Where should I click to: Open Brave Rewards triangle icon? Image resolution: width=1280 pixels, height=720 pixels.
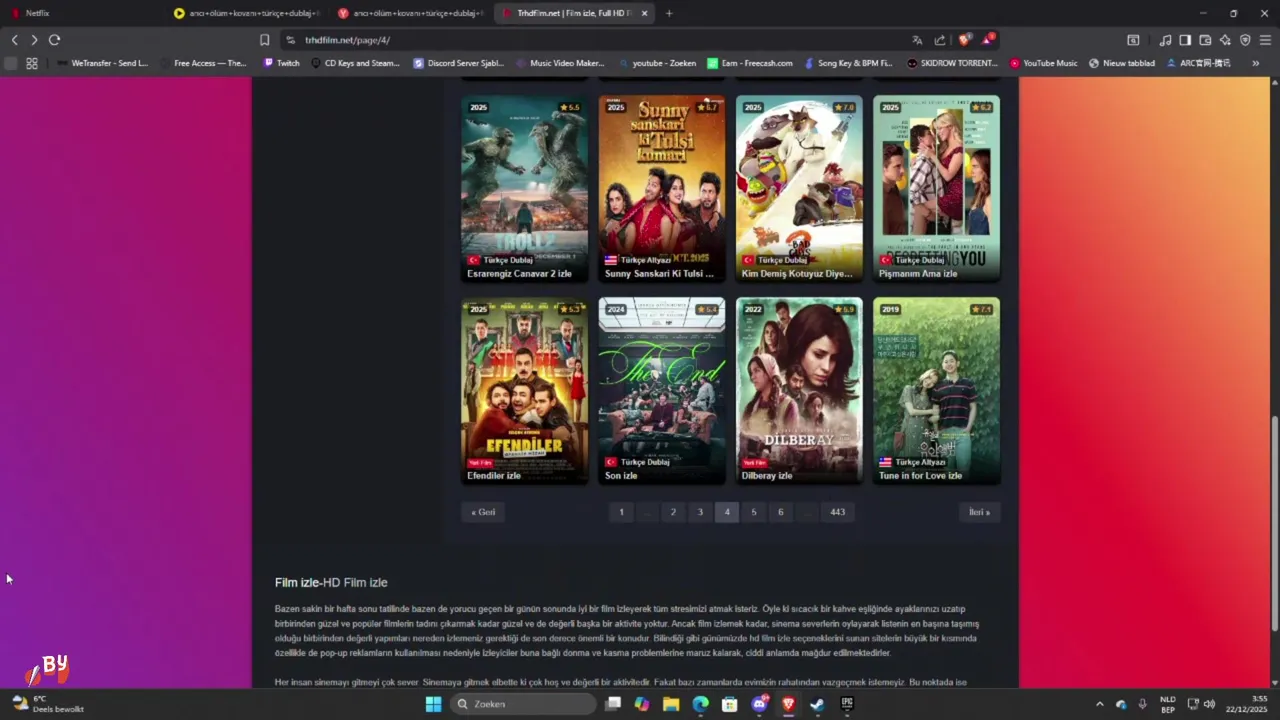[x=987, y=40]
